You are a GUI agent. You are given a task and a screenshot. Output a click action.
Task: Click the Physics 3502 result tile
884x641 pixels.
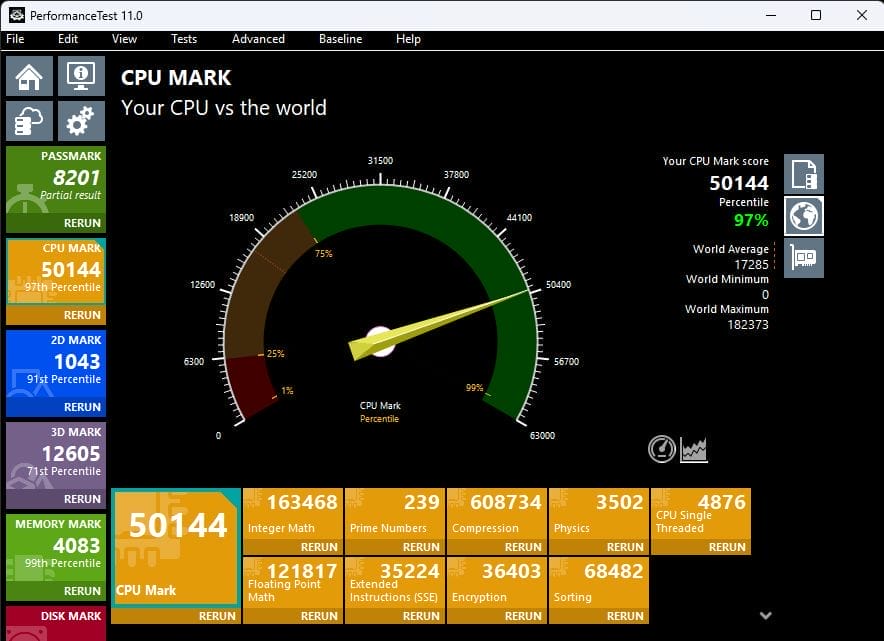(x=599, y=514)
